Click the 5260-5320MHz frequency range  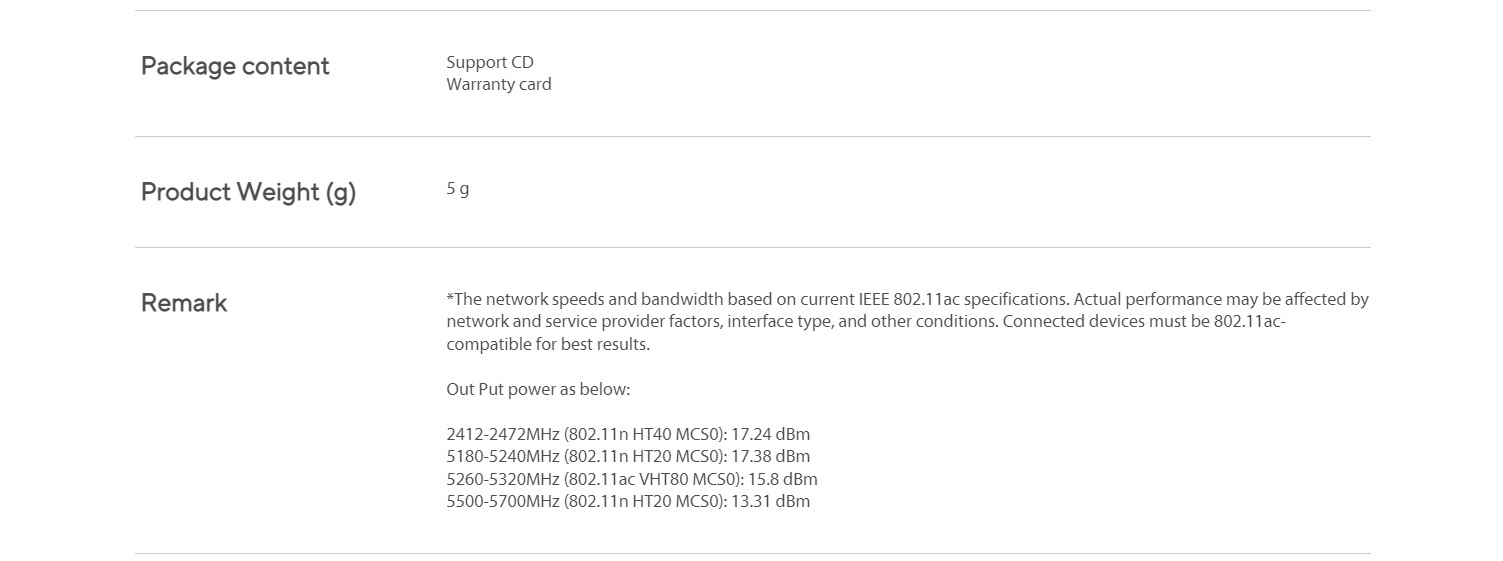click(x=502, y=479)
